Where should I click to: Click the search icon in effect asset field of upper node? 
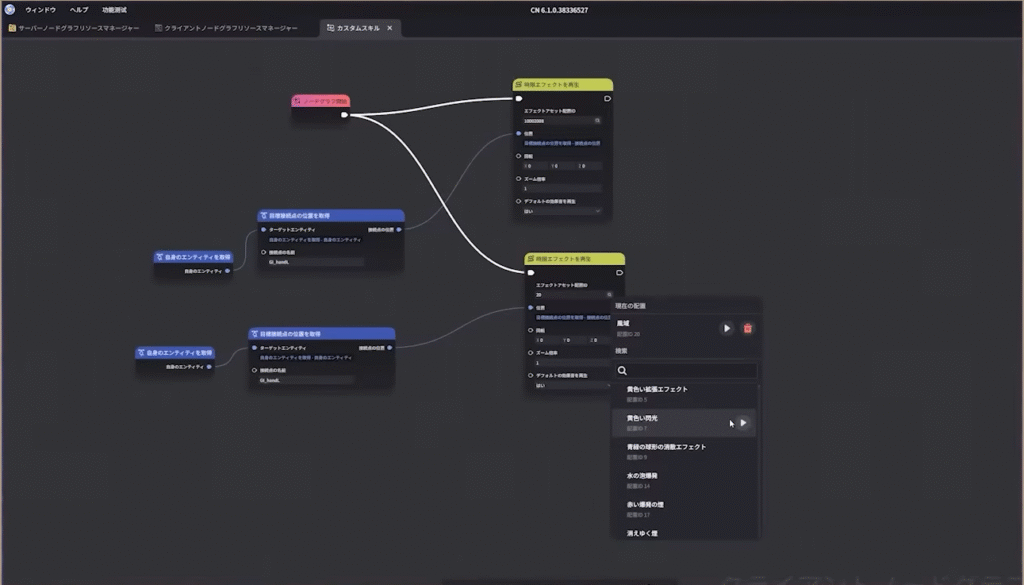597,120
